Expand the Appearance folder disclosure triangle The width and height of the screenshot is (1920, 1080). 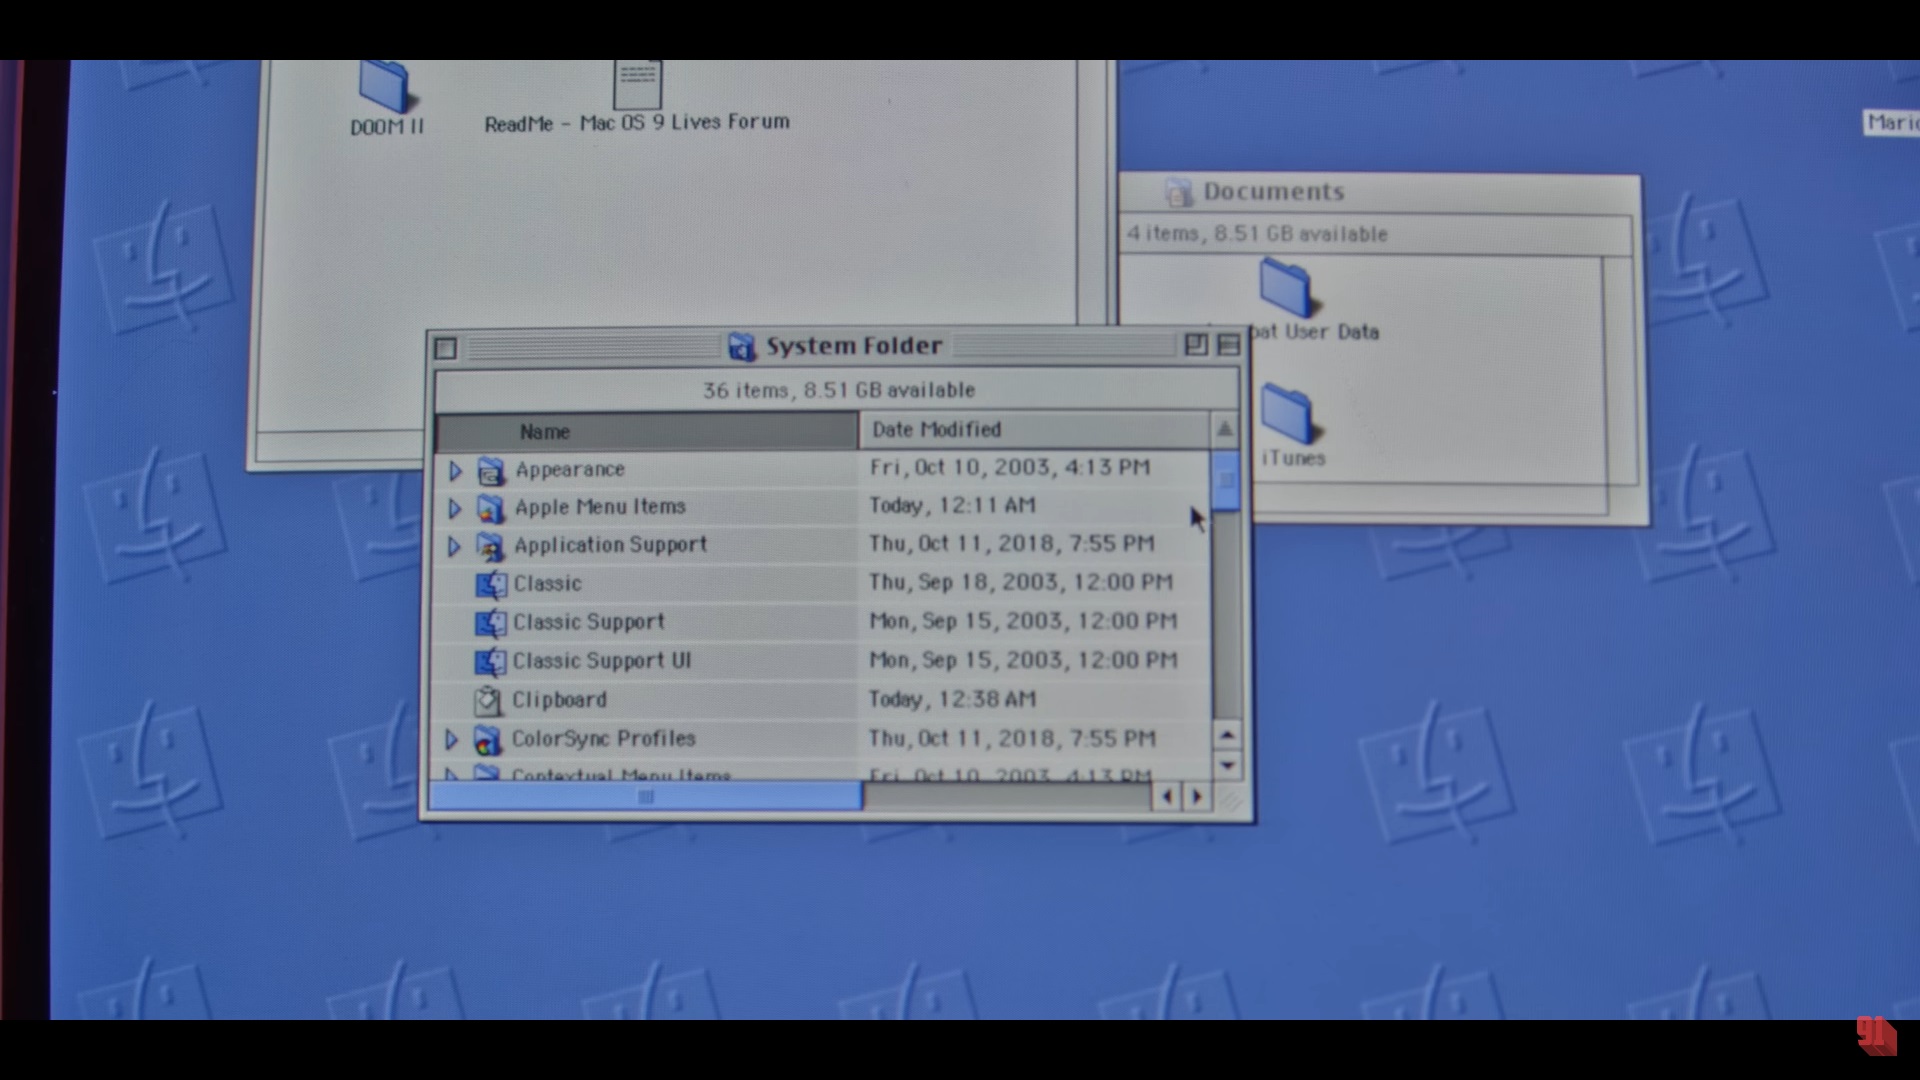(x=455, y=470)
